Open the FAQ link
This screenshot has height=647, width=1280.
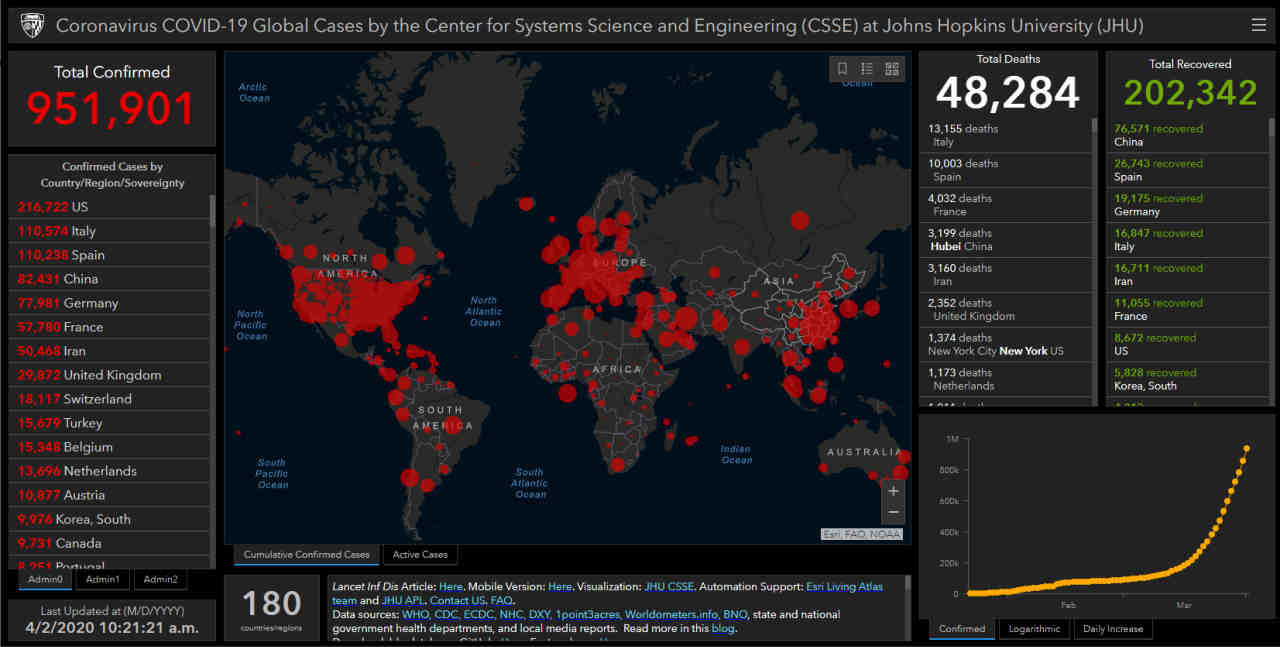(x=500, y=601)
